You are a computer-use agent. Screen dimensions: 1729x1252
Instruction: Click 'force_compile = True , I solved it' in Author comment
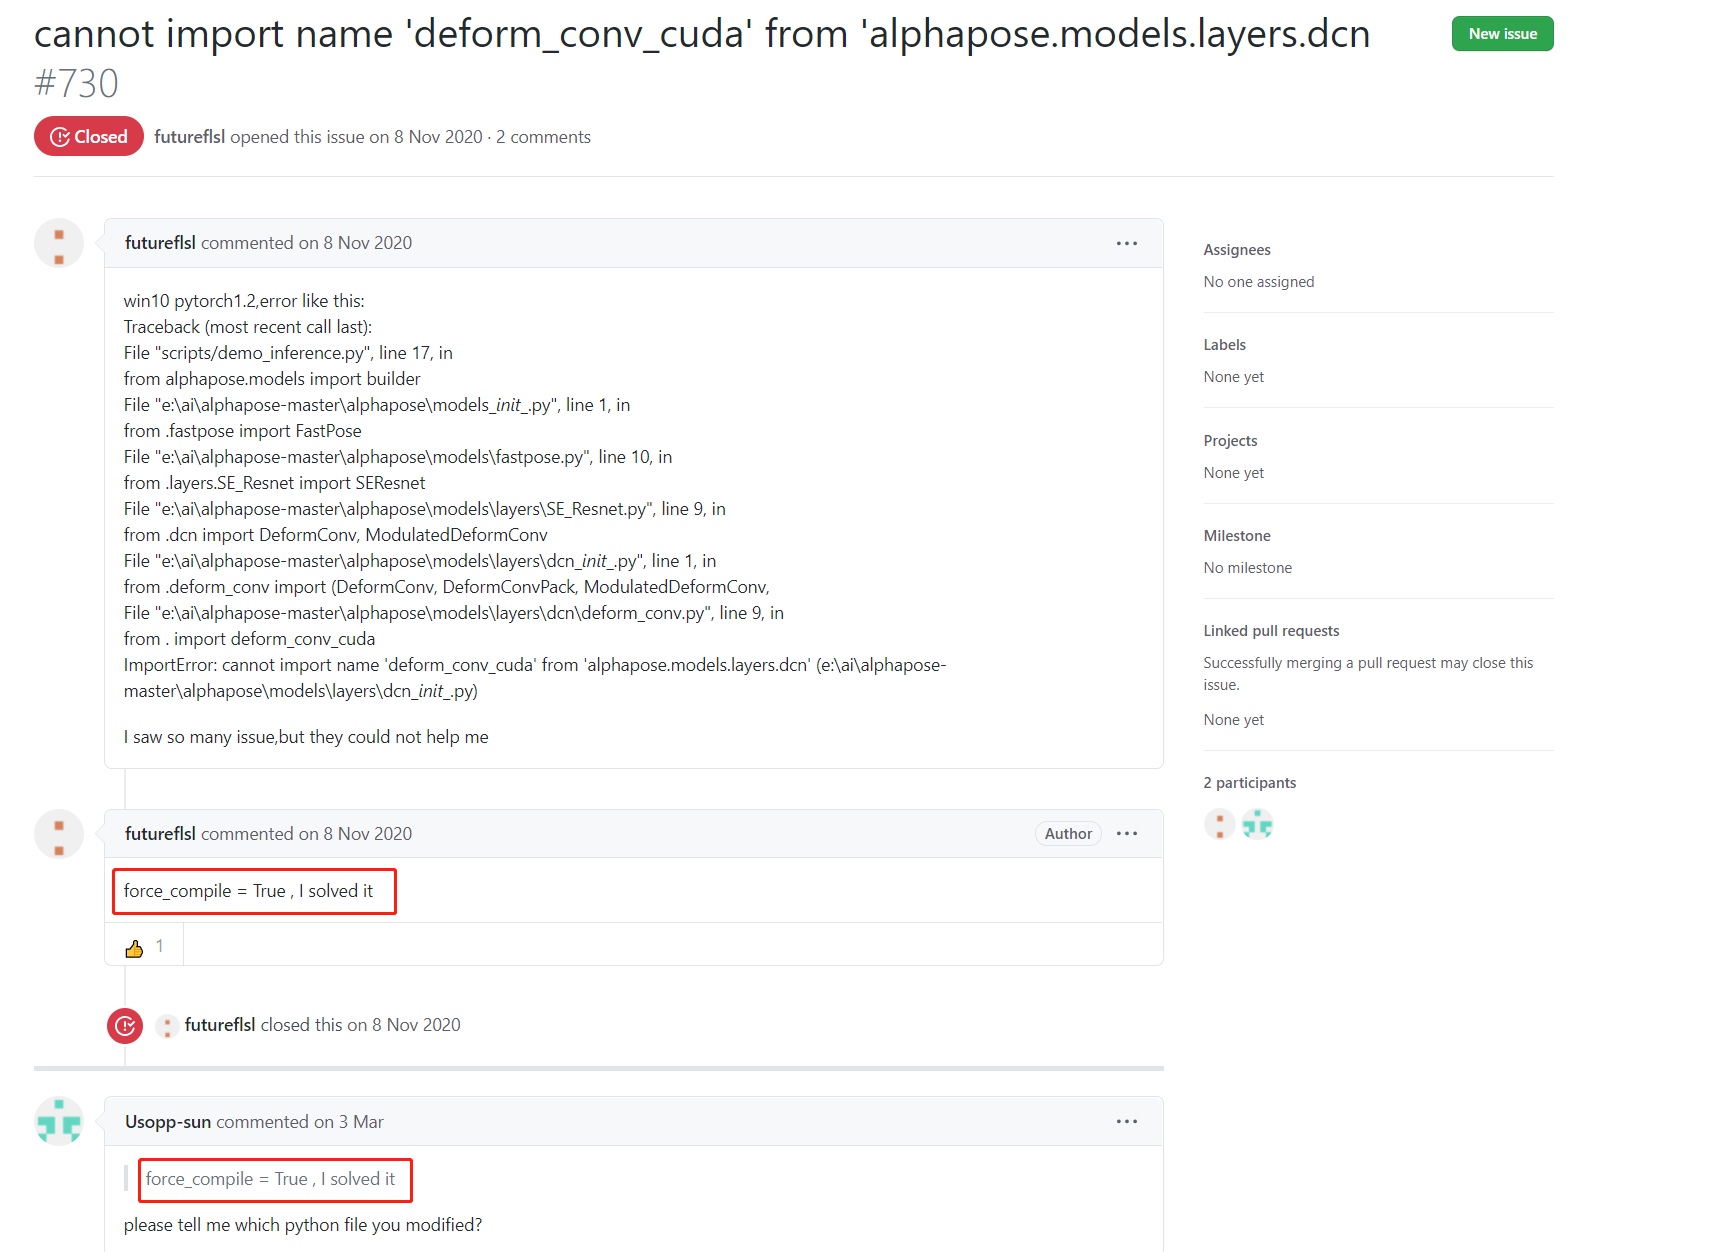(x=249, y=891)
